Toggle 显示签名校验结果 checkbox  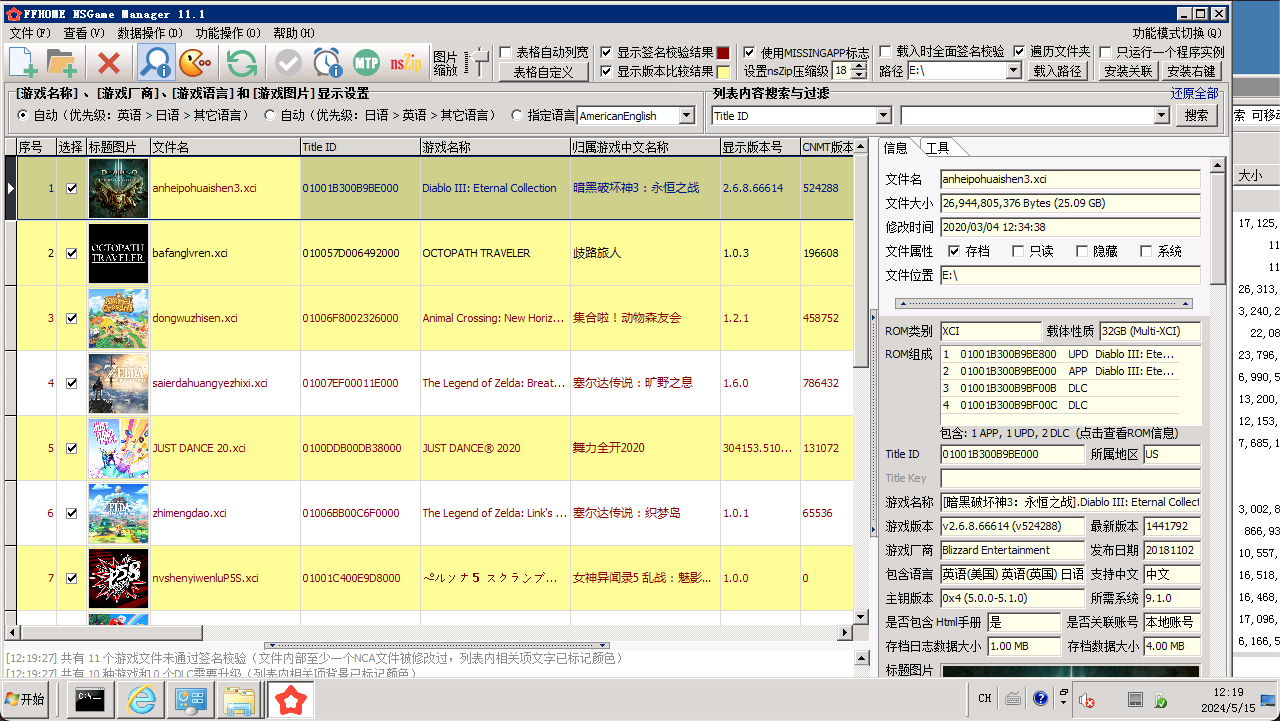[606, 52]
